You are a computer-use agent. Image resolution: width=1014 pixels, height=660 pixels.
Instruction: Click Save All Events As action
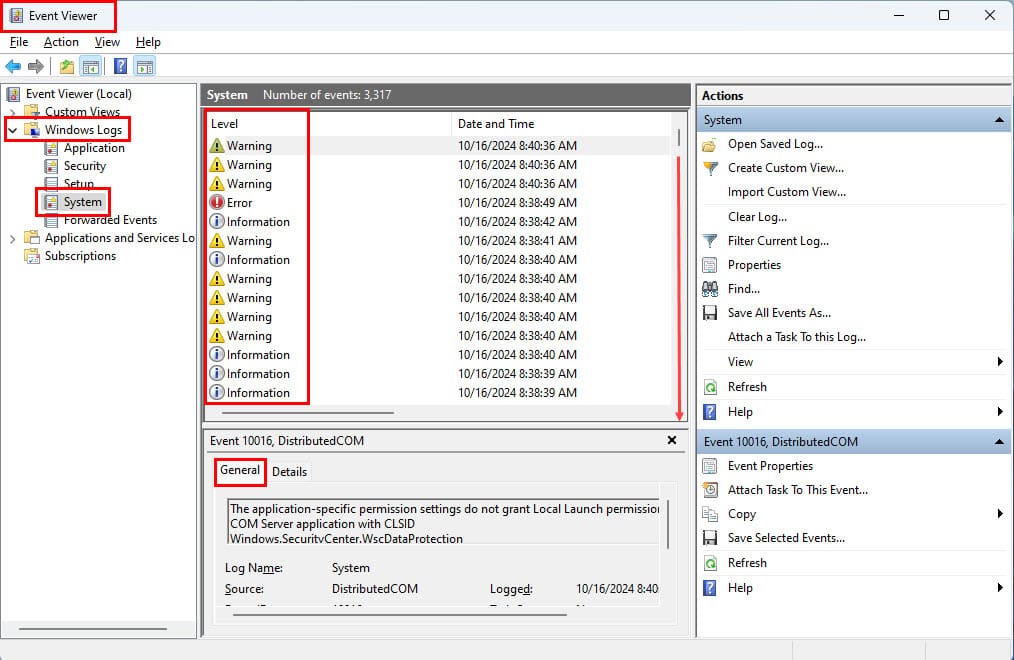point(779,313)
